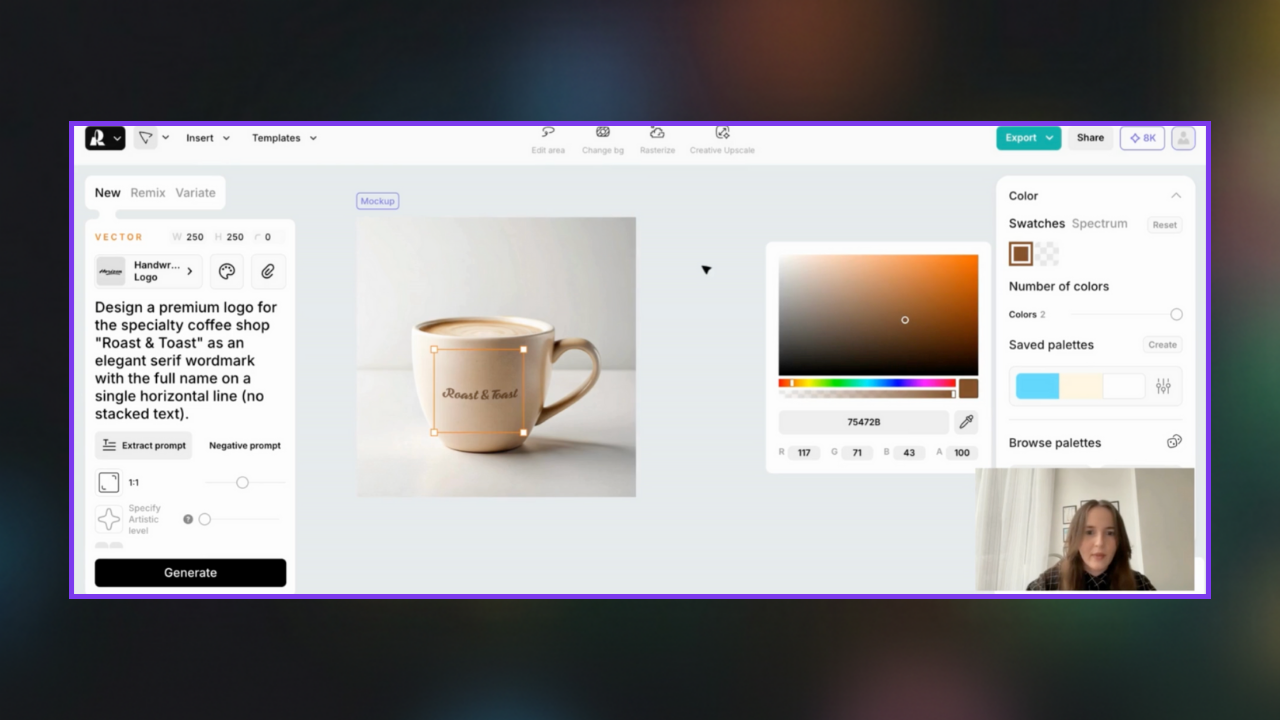
Task: Switch to the Variate tab
Action: pos(195,193)
